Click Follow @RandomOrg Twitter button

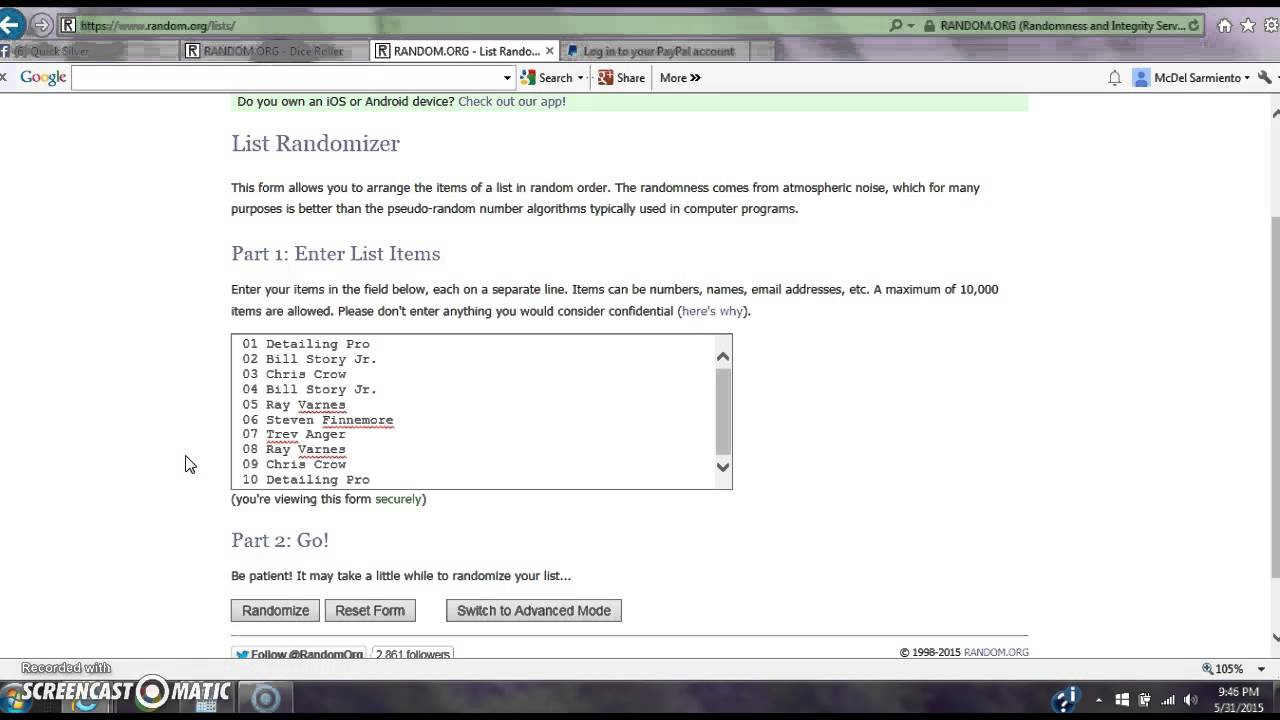coord(298,654)
